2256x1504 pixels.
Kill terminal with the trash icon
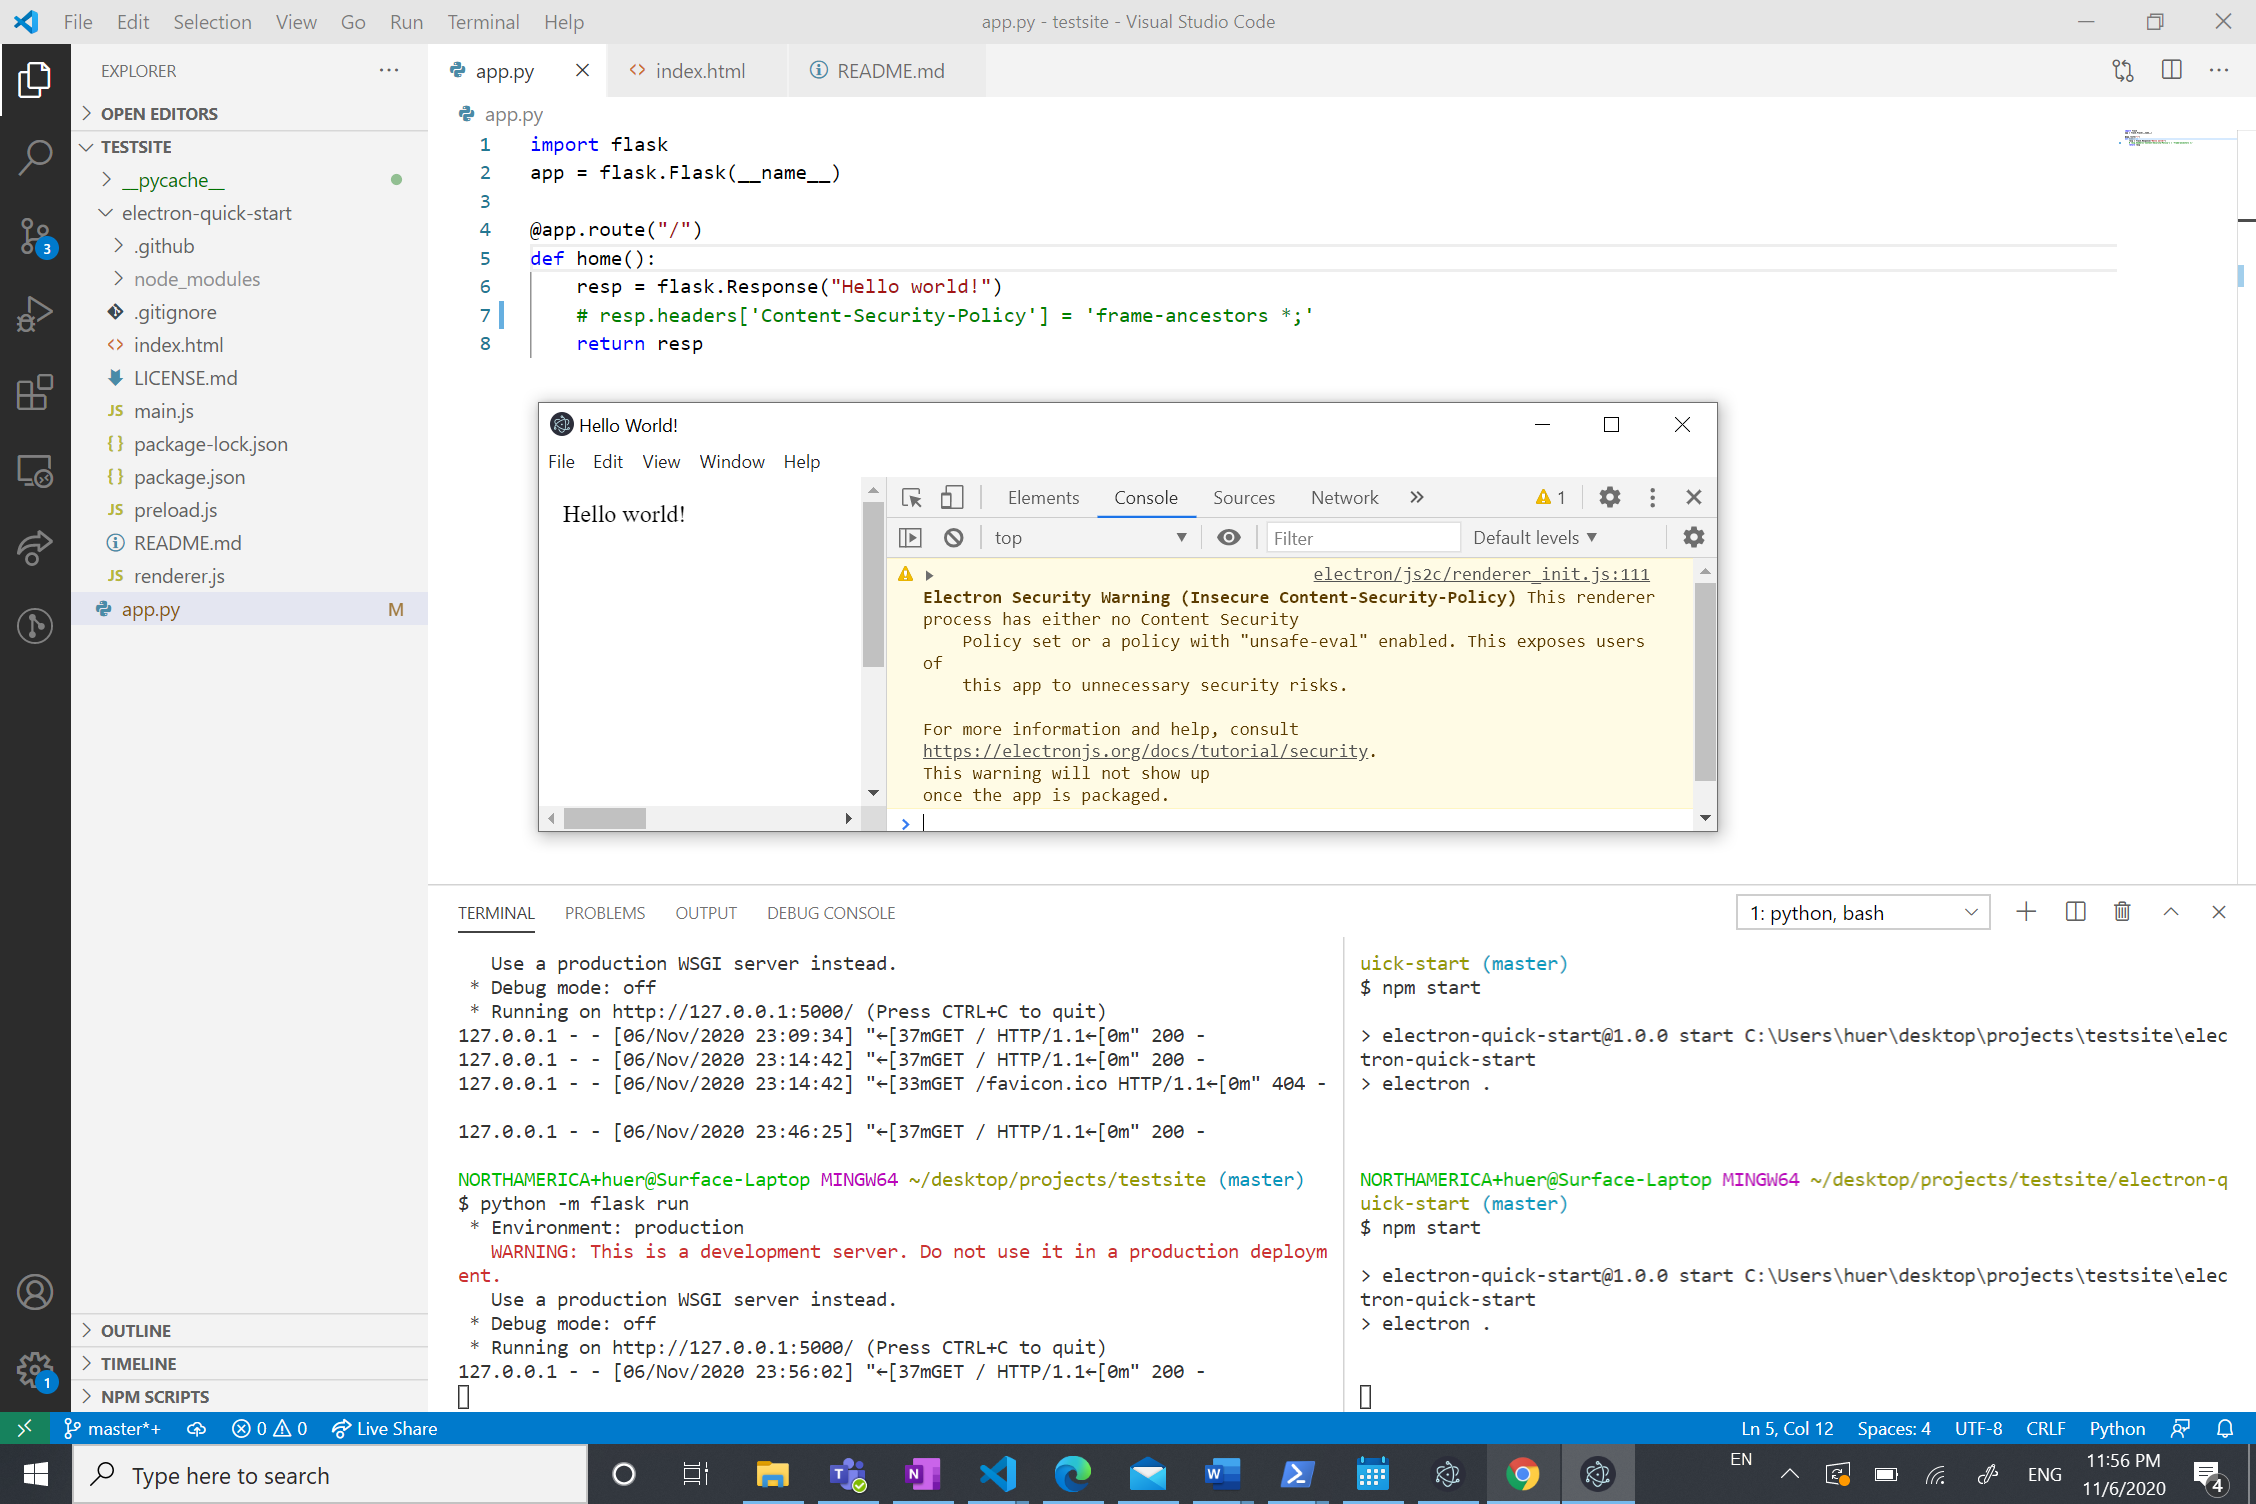coord(2122,912)
